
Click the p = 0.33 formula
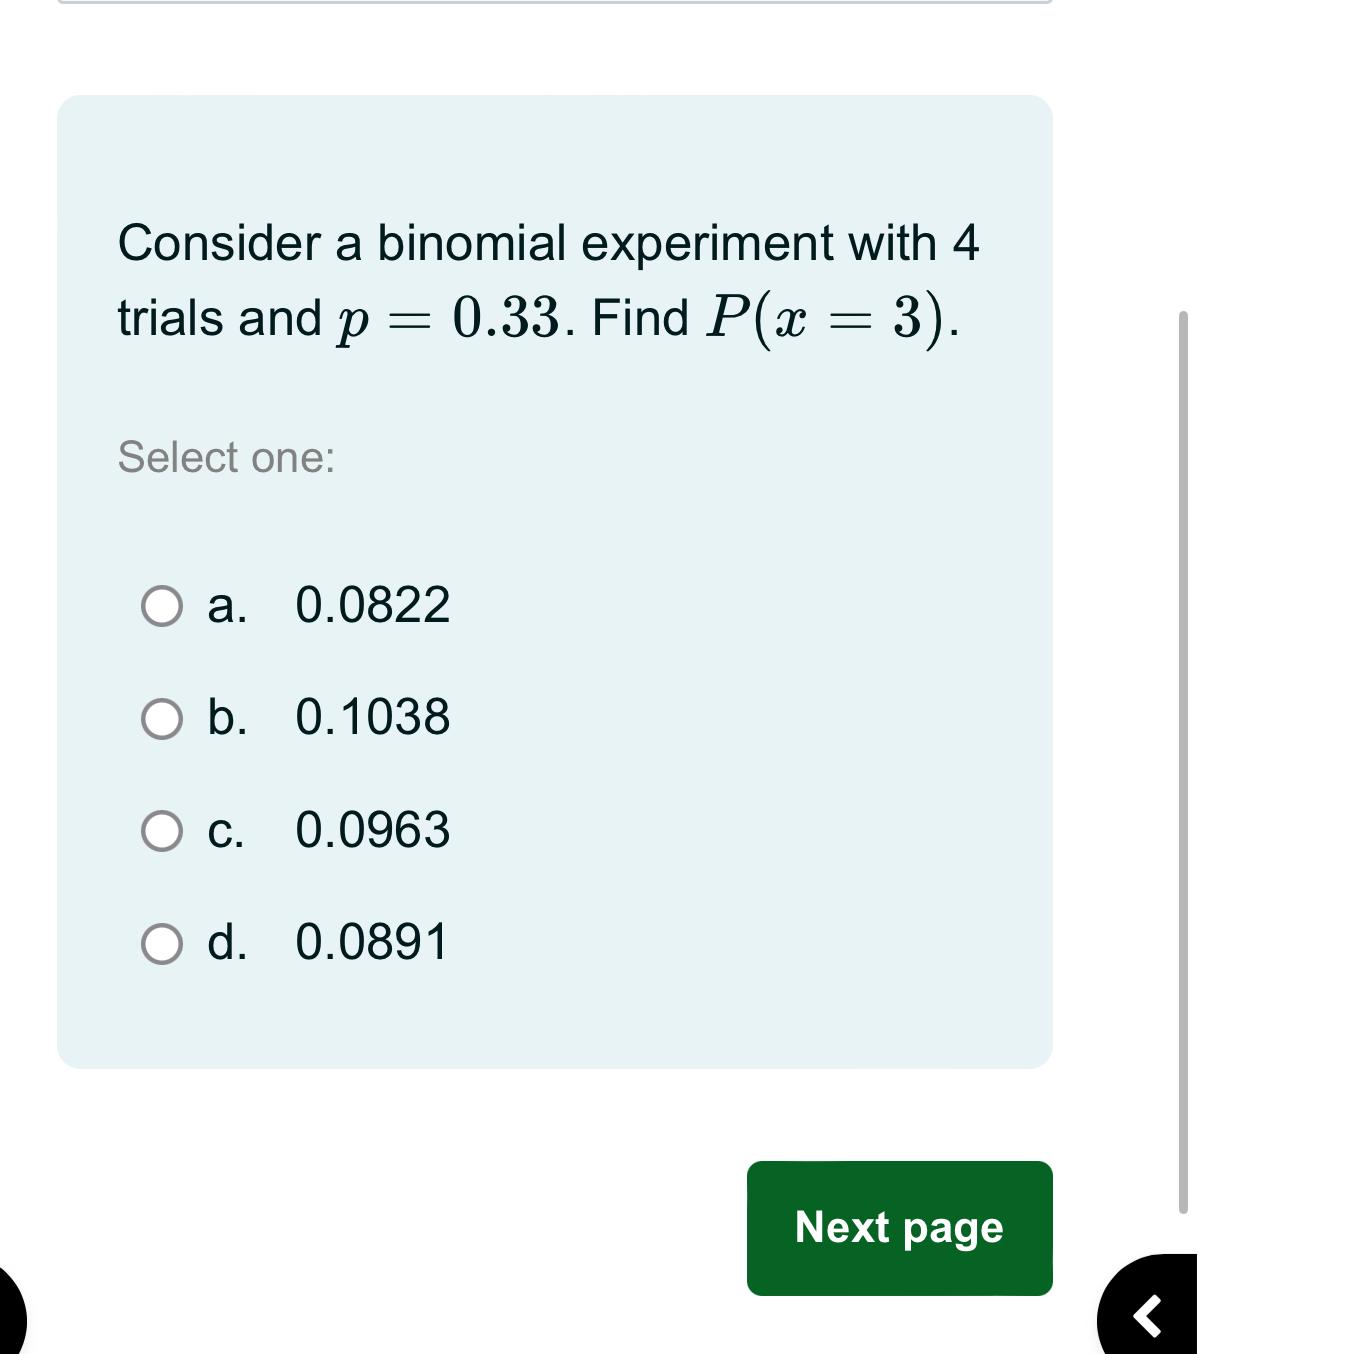coord(448,319)
